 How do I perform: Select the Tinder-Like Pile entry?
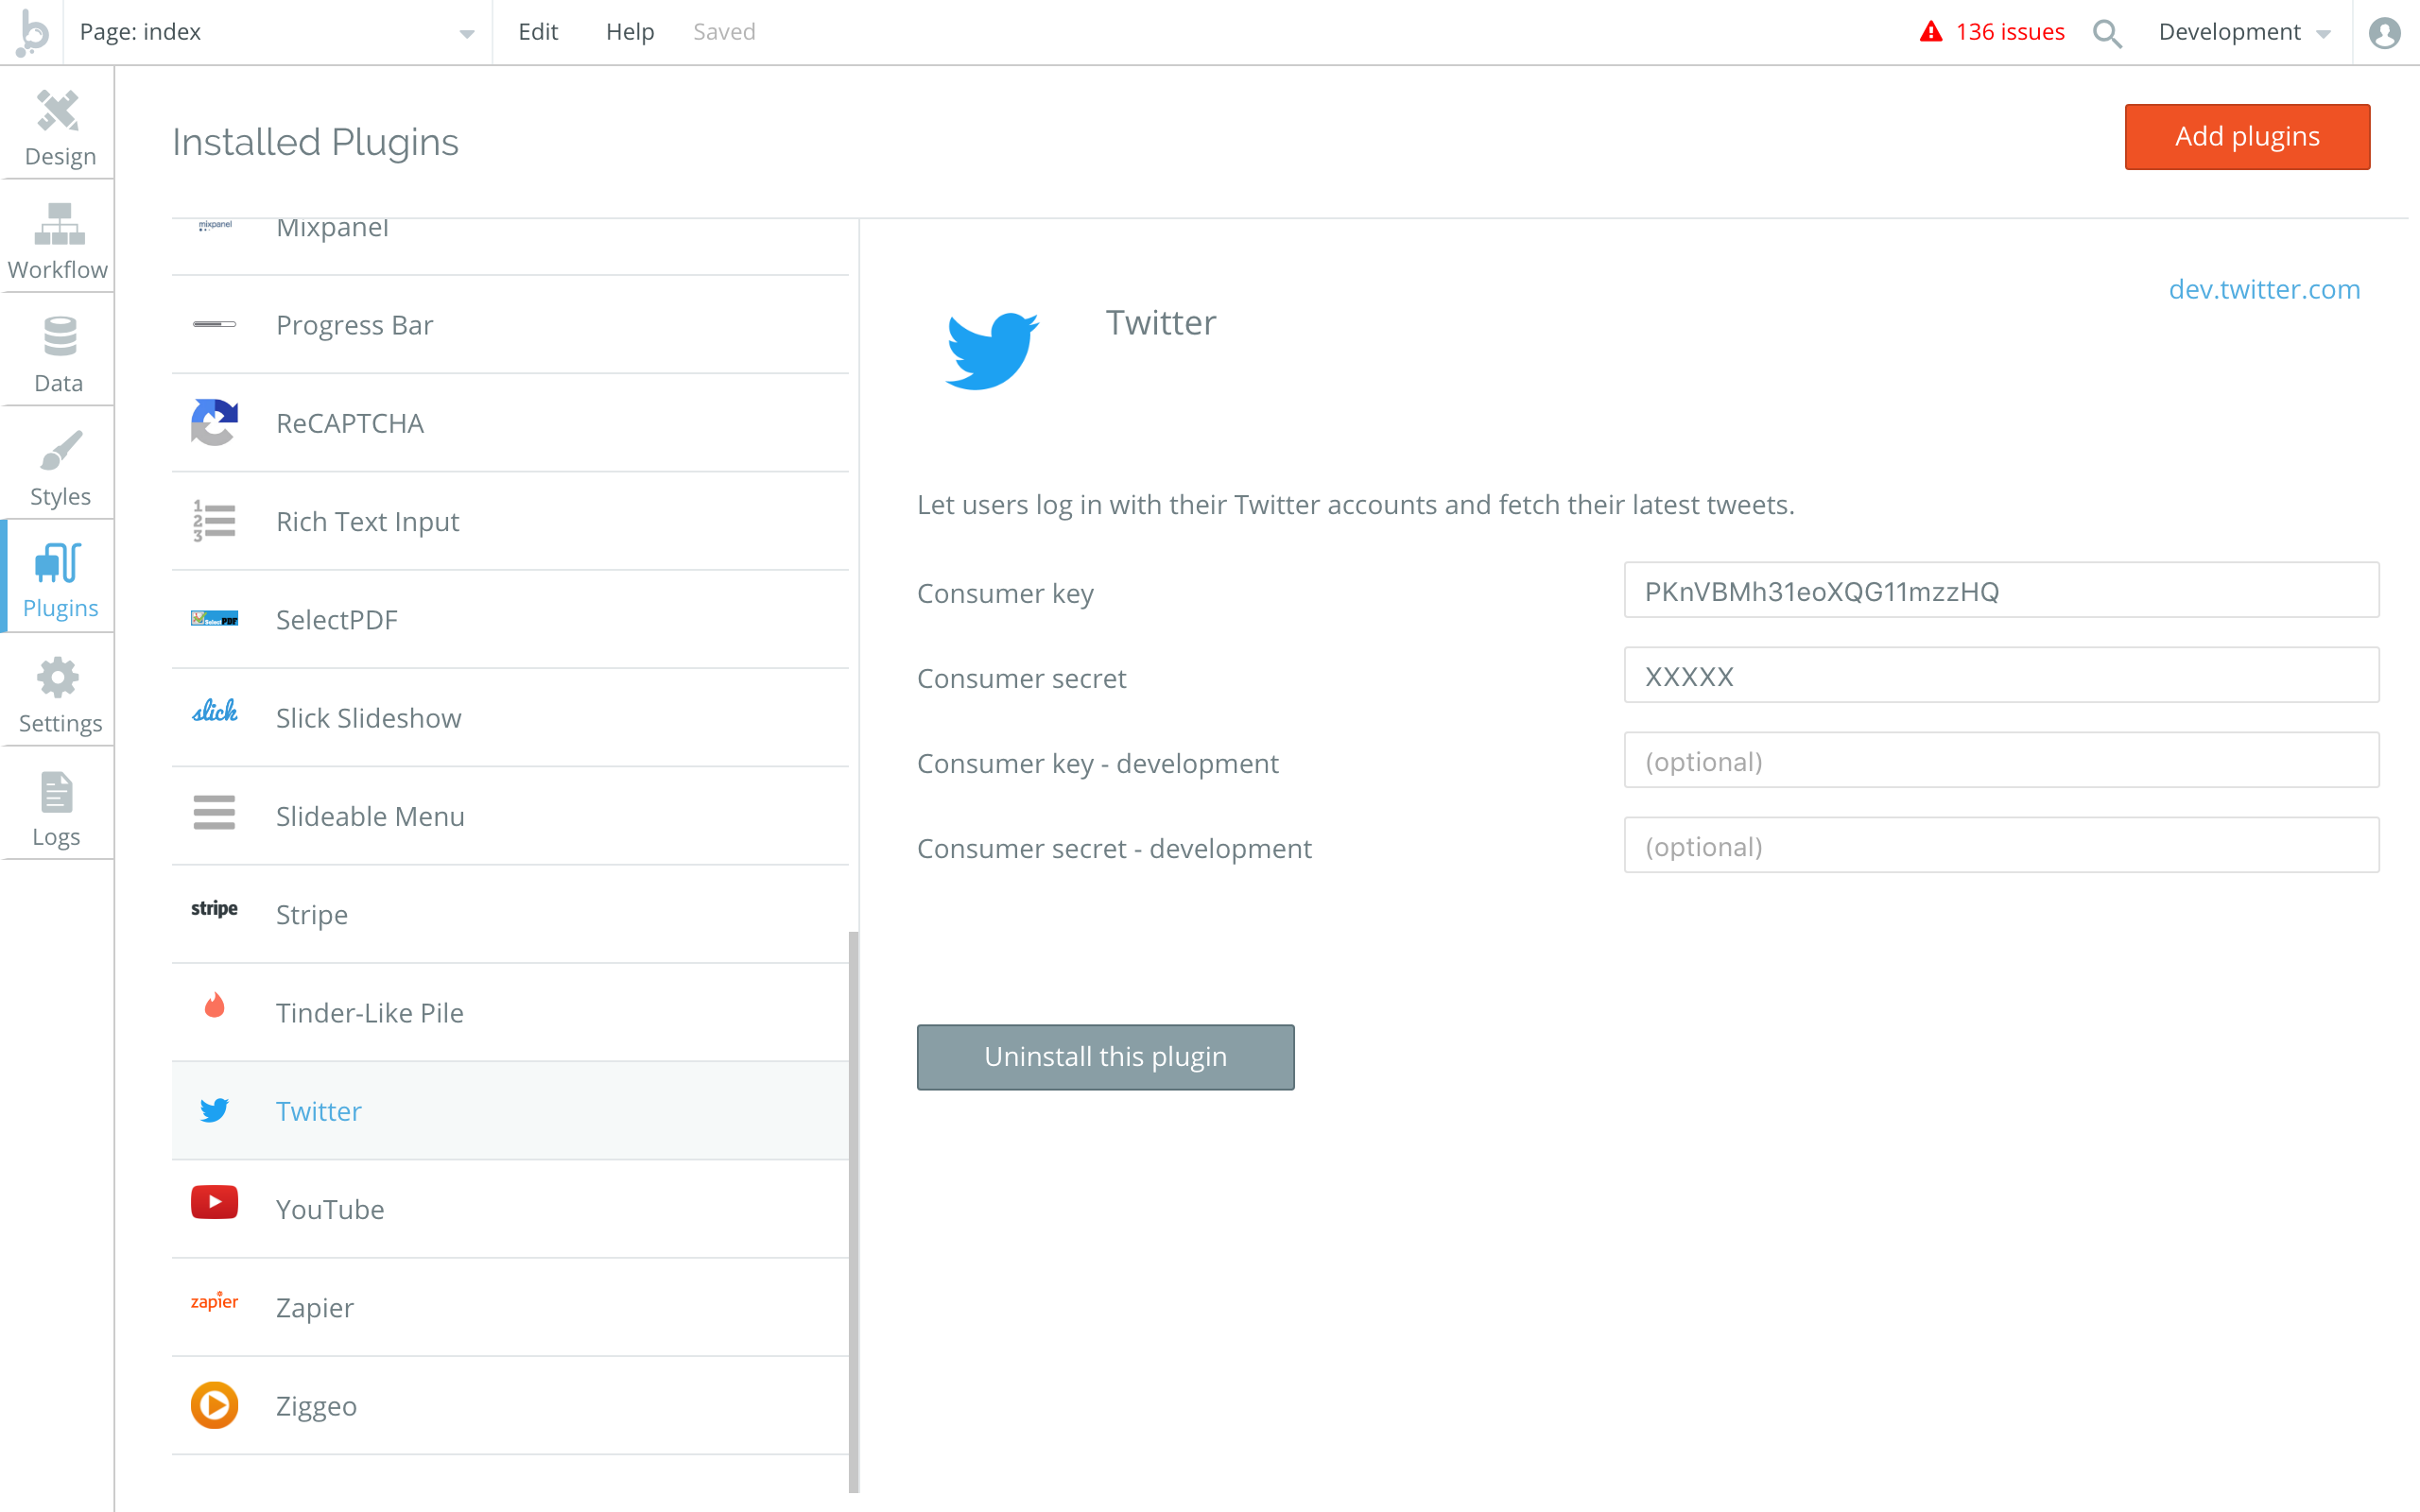click(510, 1012)
